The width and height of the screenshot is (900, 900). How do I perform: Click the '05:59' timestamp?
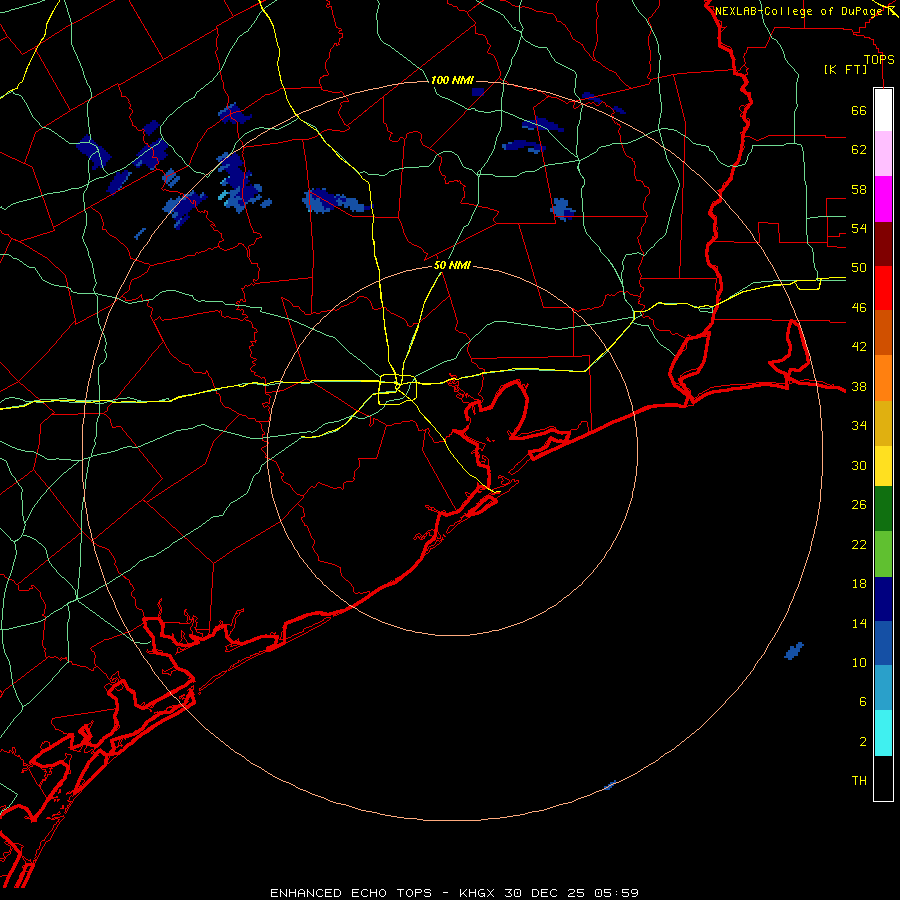pos(616,893)
